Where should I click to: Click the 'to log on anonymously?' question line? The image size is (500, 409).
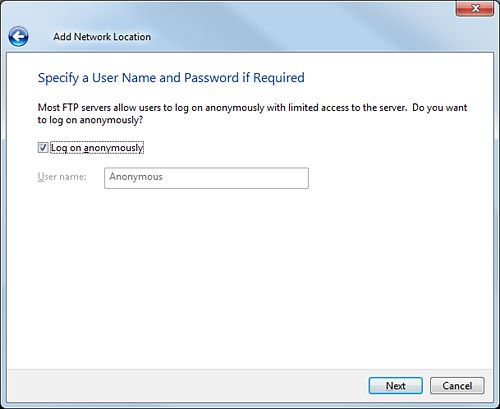tap(90, 120)
